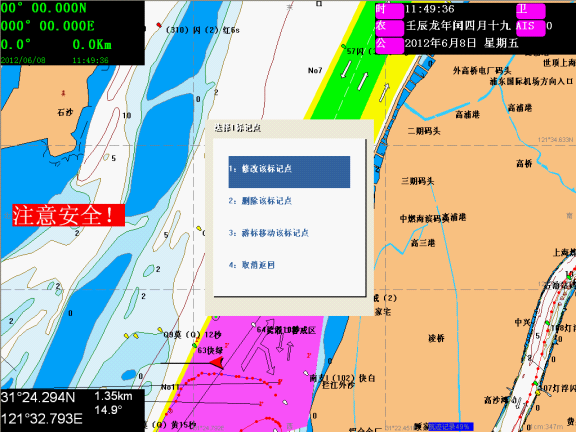576x432 pixels.
Task: Click the red 注意安全! warning banner
Action: point(68,215)
